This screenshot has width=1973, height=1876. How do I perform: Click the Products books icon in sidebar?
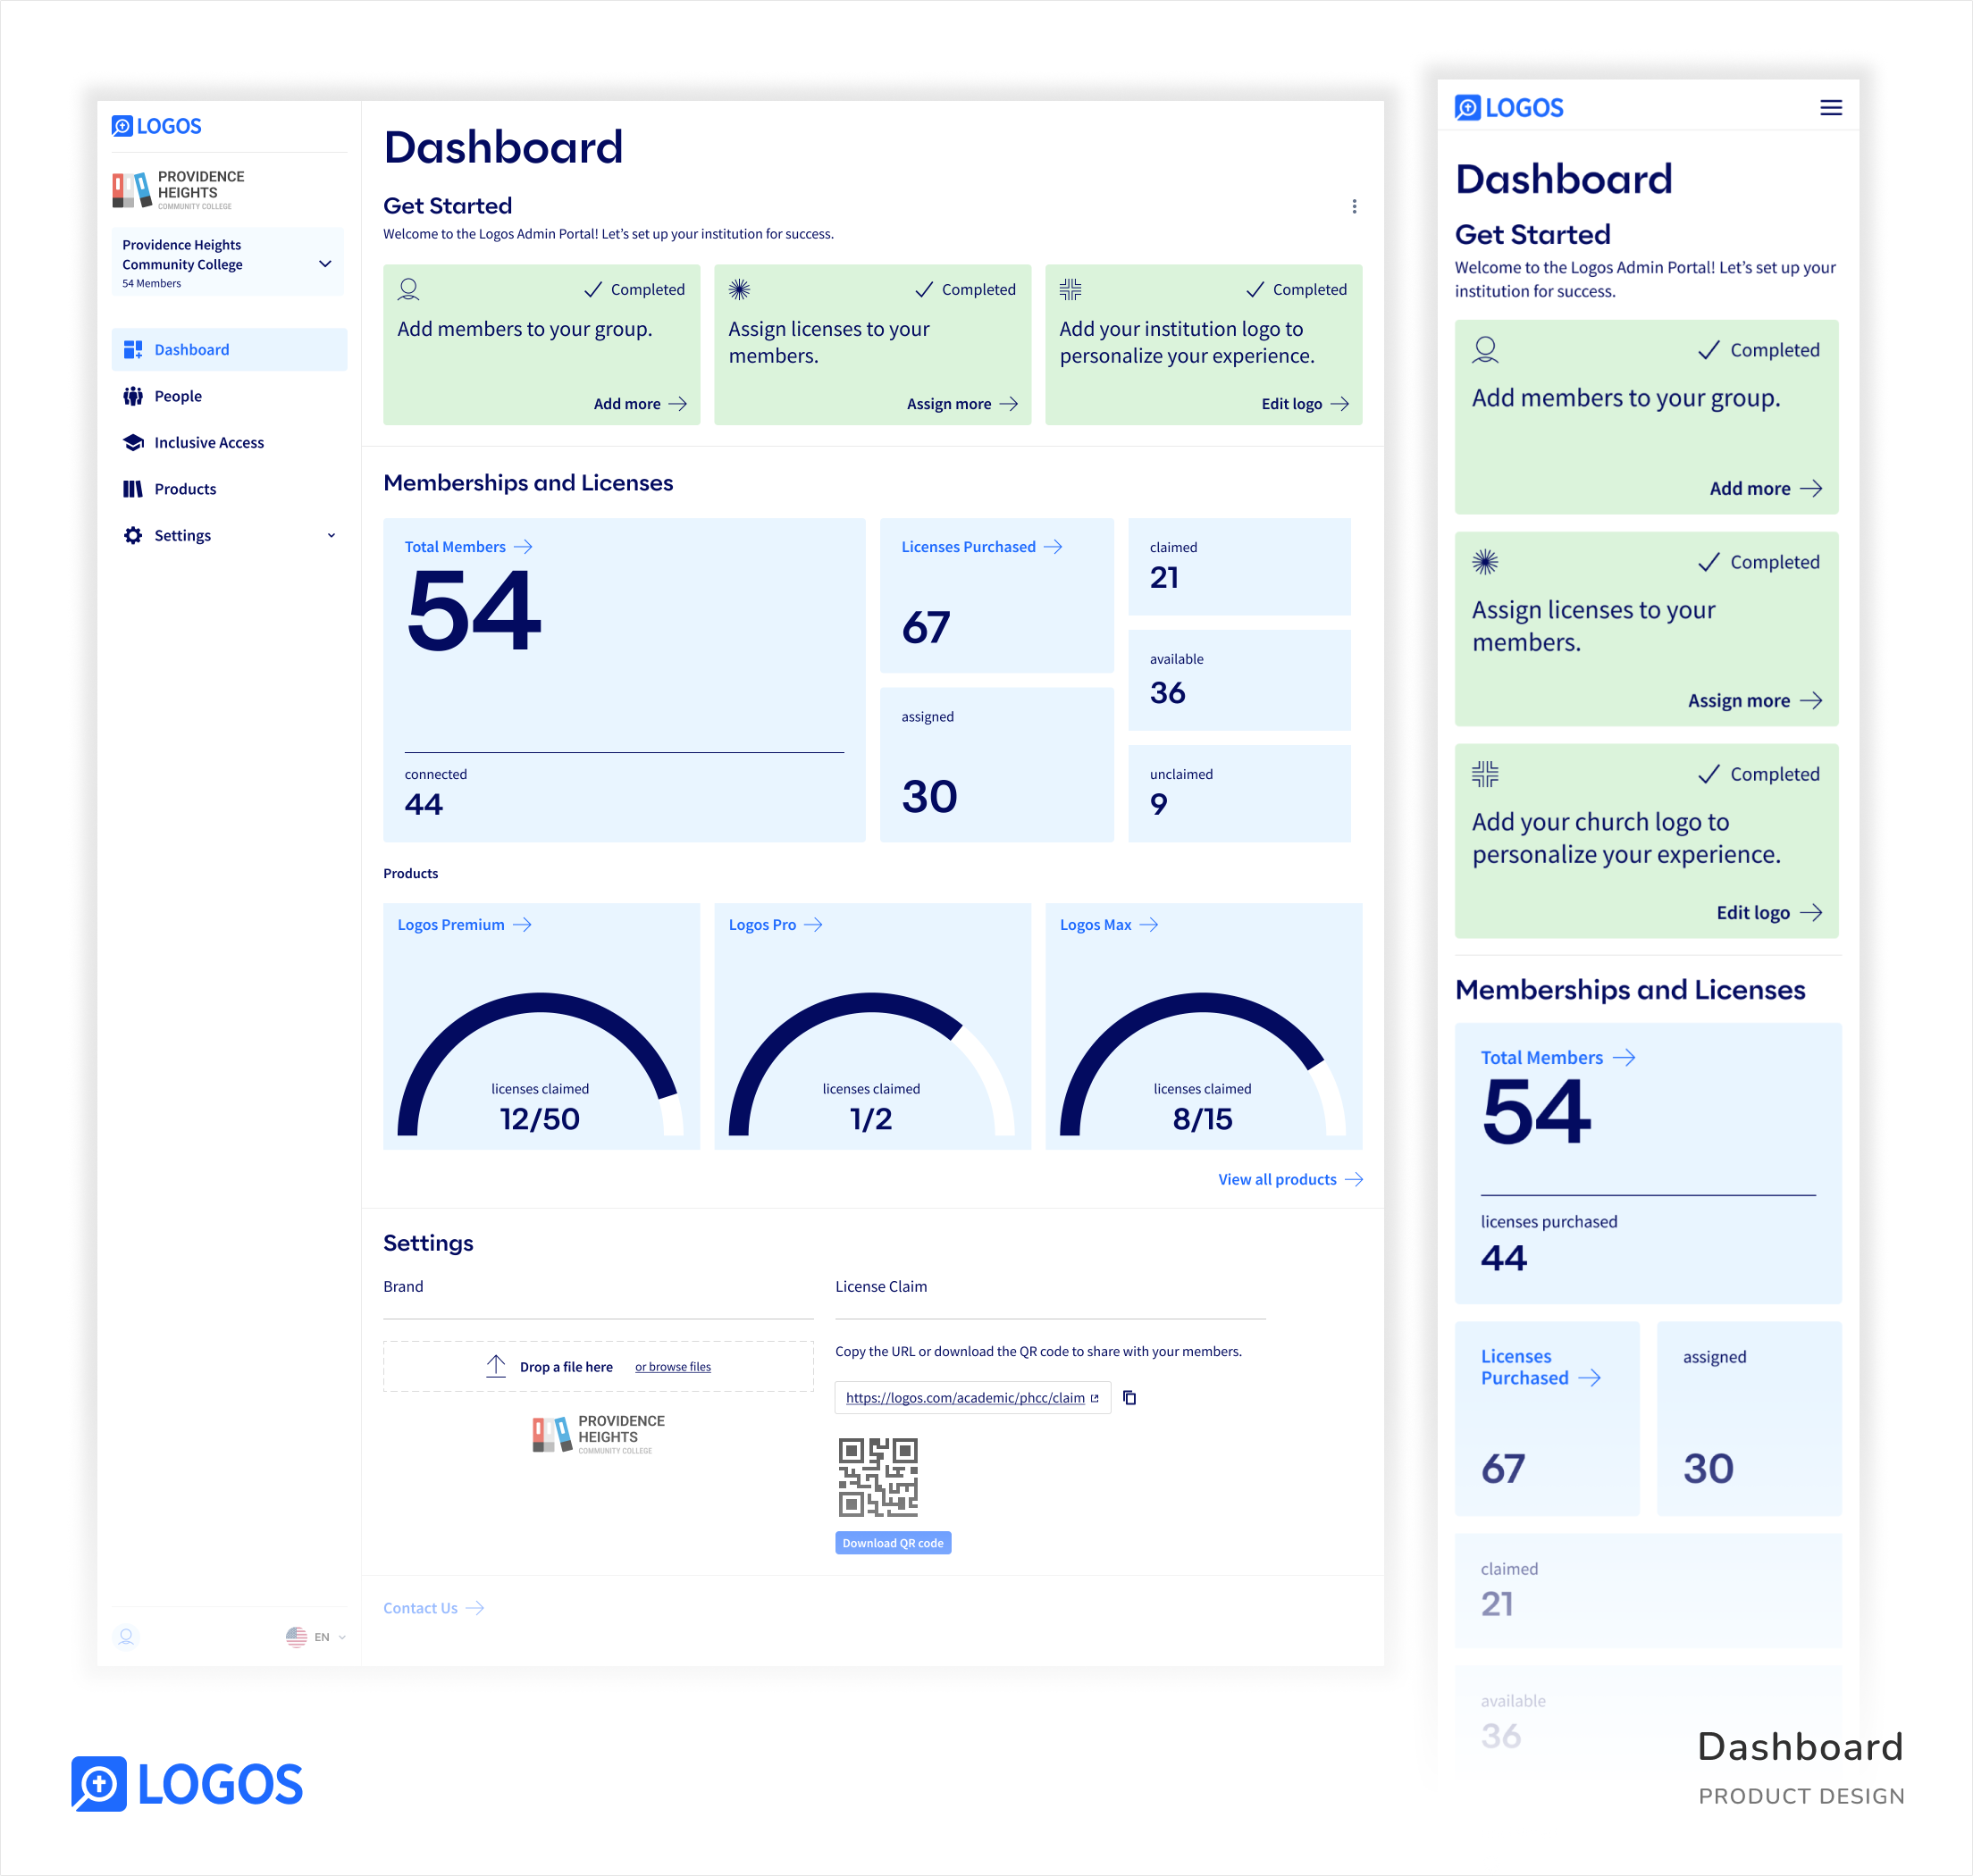click(132, 489)
